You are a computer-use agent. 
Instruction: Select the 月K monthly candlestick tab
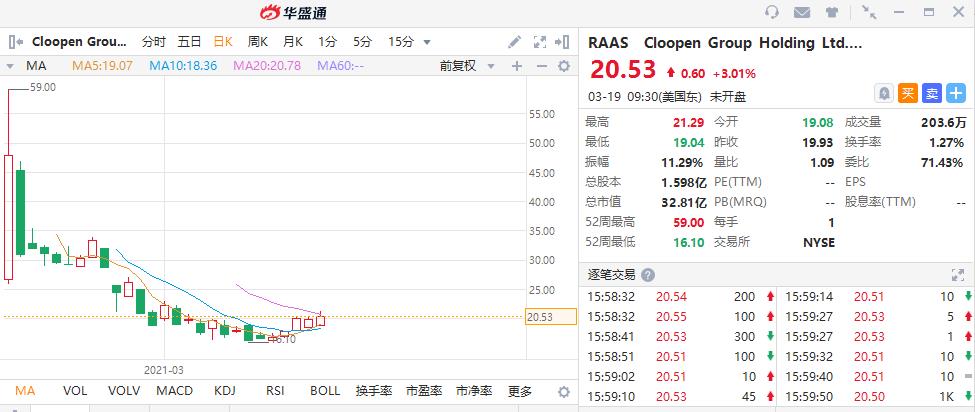click(x=293, y=42)
